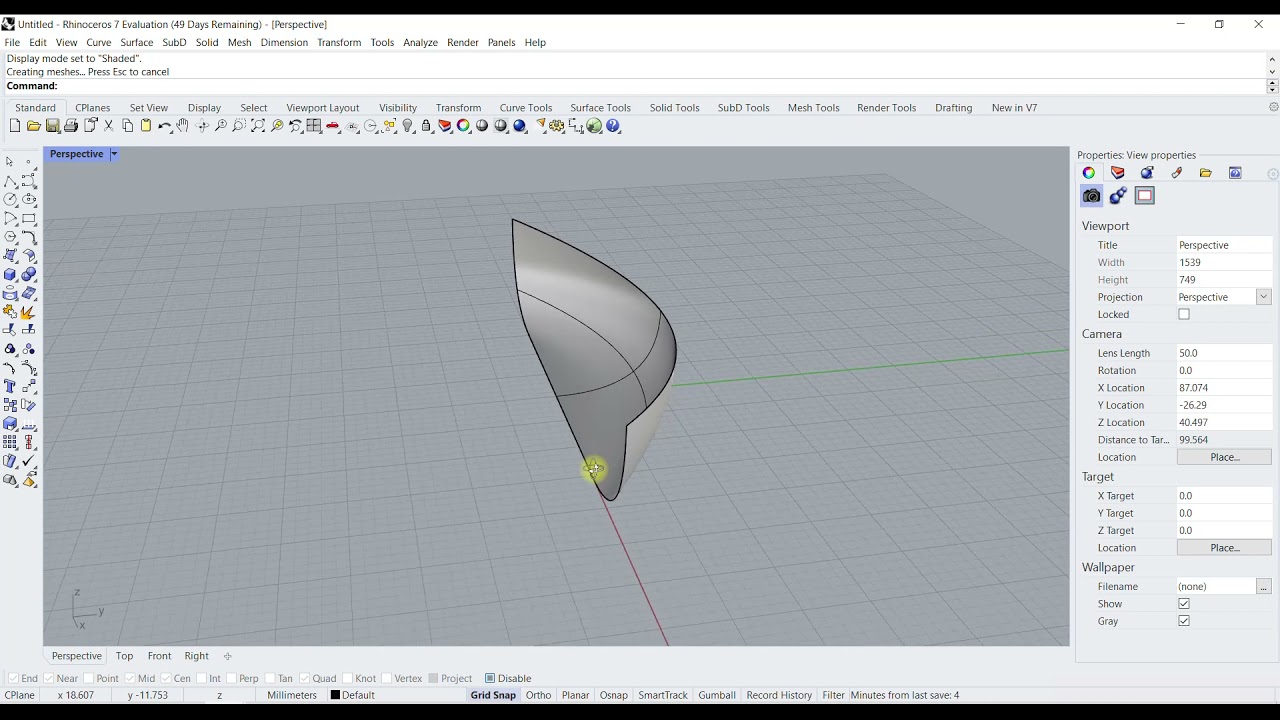This screenshot has height=720, width=1280.
Task: Click the Target Location Place... button
Action: [1224, 548]
